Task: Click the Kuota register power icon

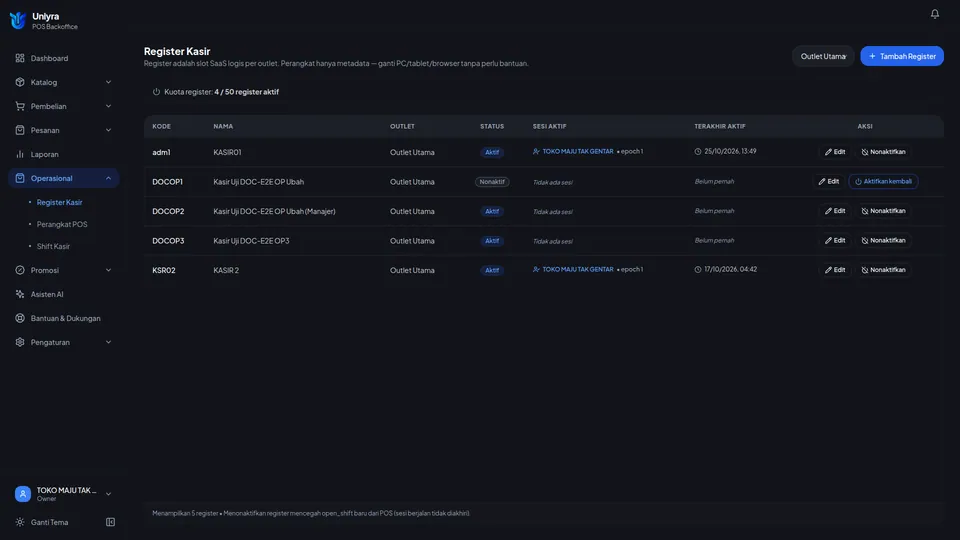Action: (x=156, y=92)
